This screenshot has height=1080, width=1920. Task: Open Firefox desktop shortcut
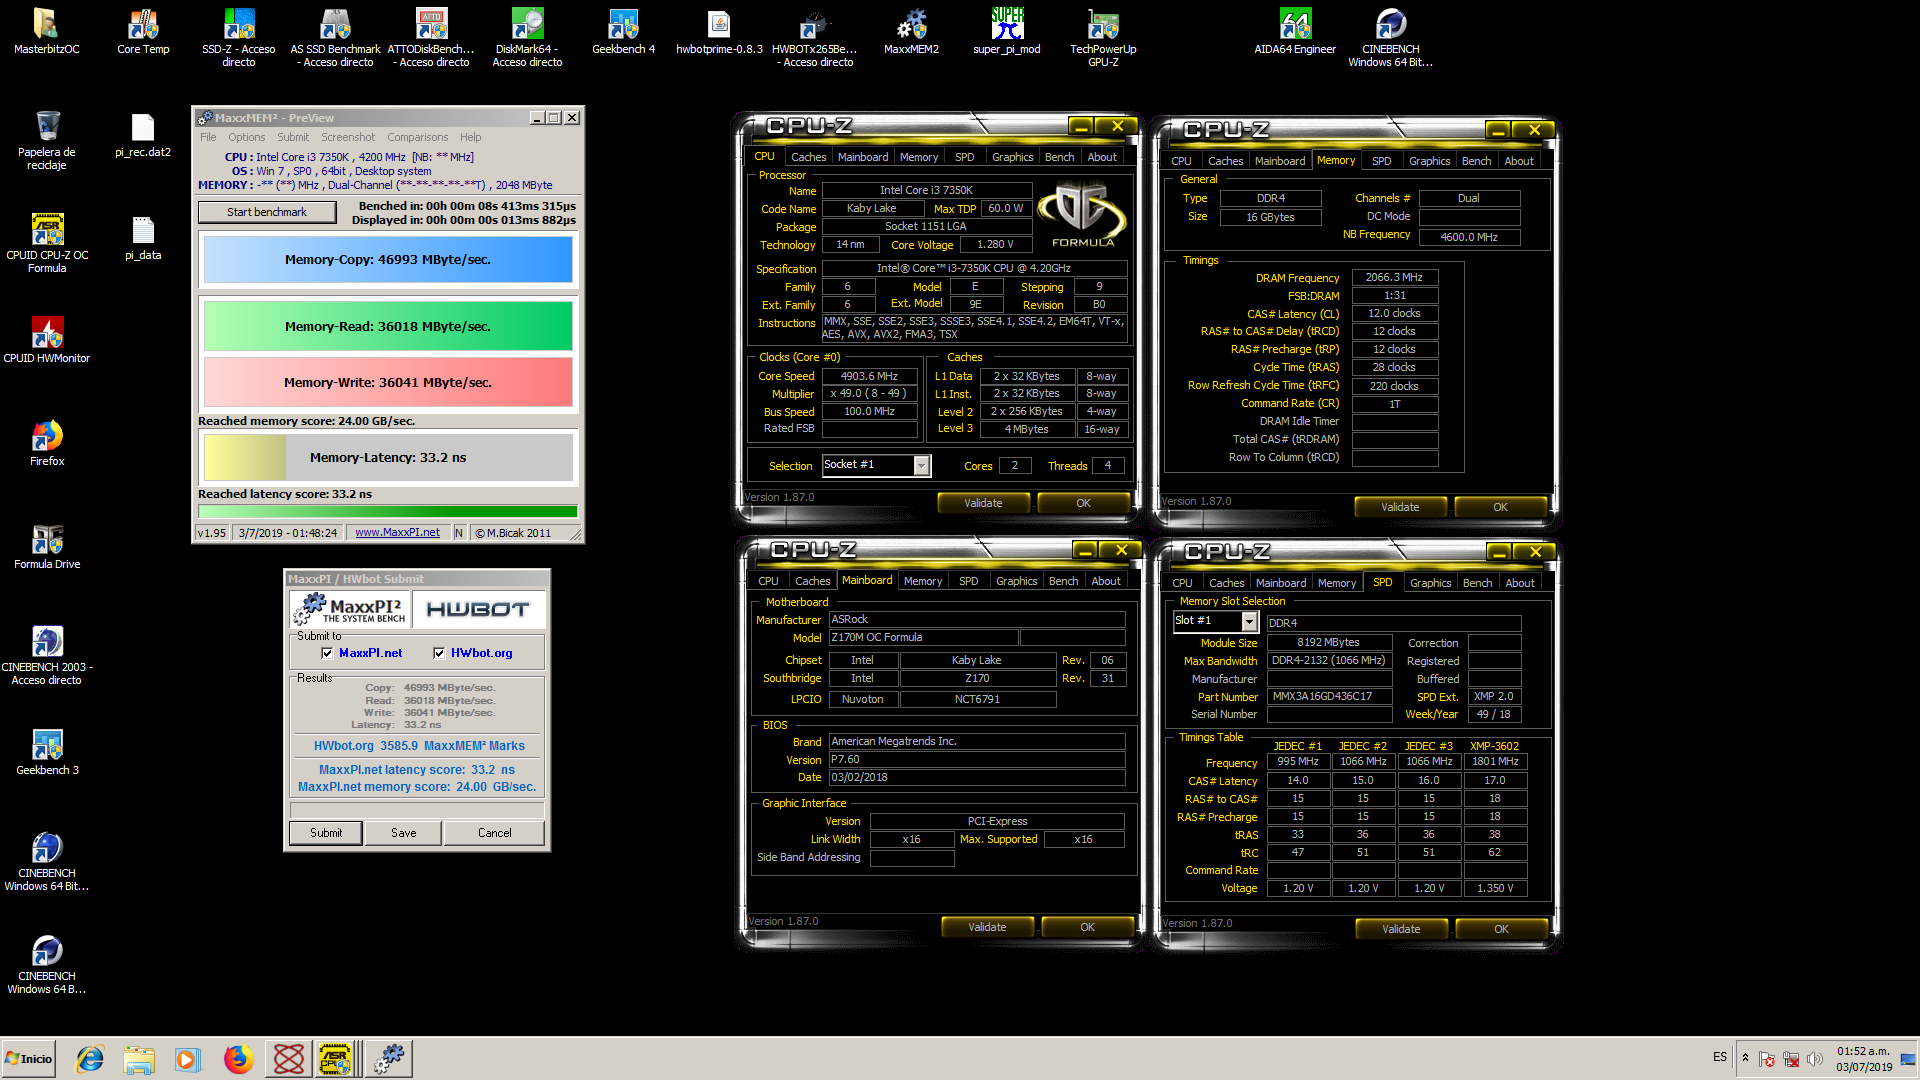tap(47, 444)
